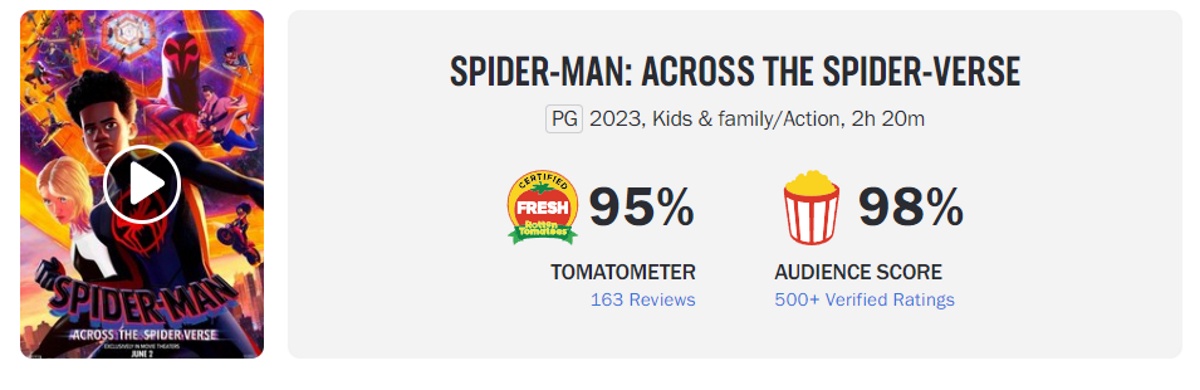Click the 2023 genre and runtime info line
The image size is (1200, 390).
tap(757, 118)
